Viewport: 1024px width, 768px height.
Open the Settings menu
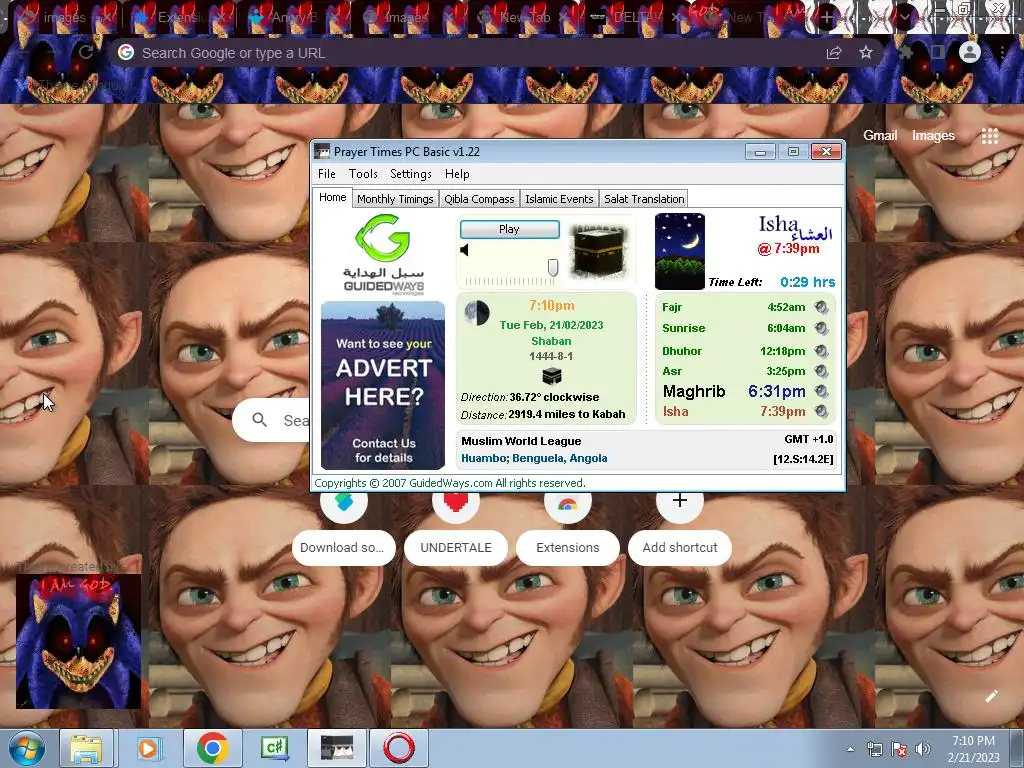411,174
